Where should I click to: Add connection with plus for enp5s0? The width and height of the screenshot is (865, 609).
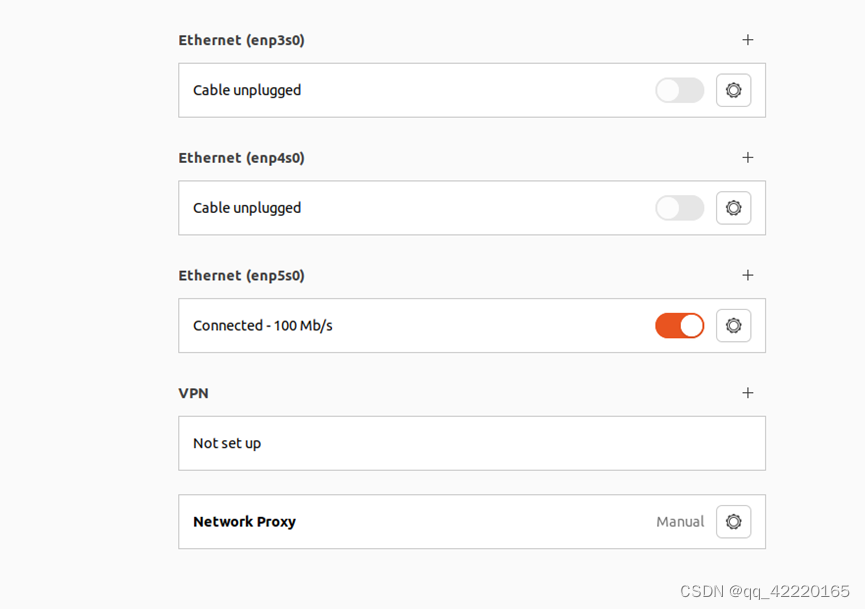coord(747,275)
